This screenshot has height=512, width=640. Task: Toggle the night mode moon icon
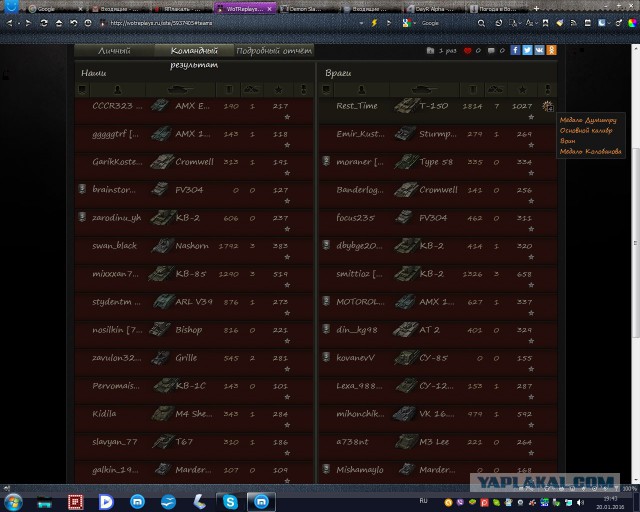click(x=602, y=23)
